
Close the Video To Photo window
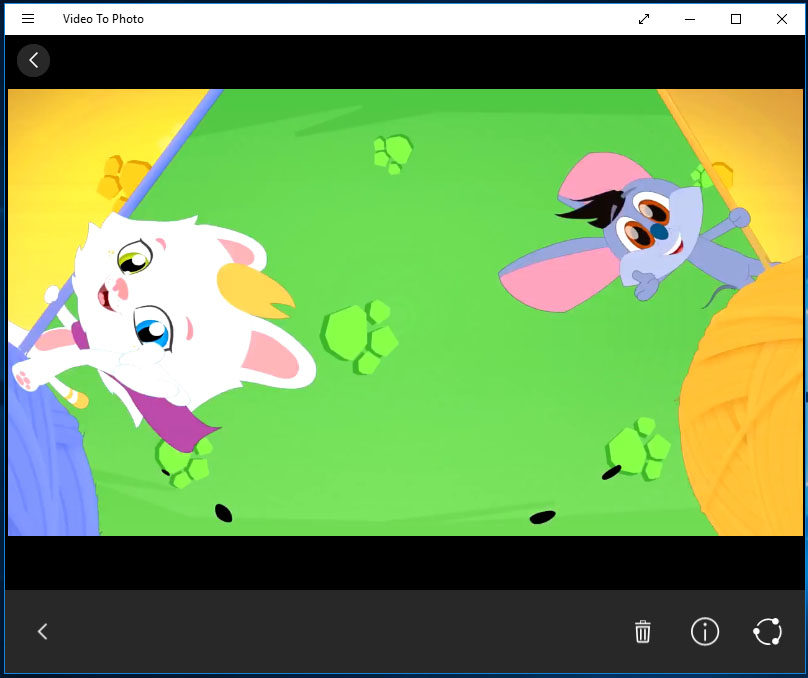[x=782, y=19]
